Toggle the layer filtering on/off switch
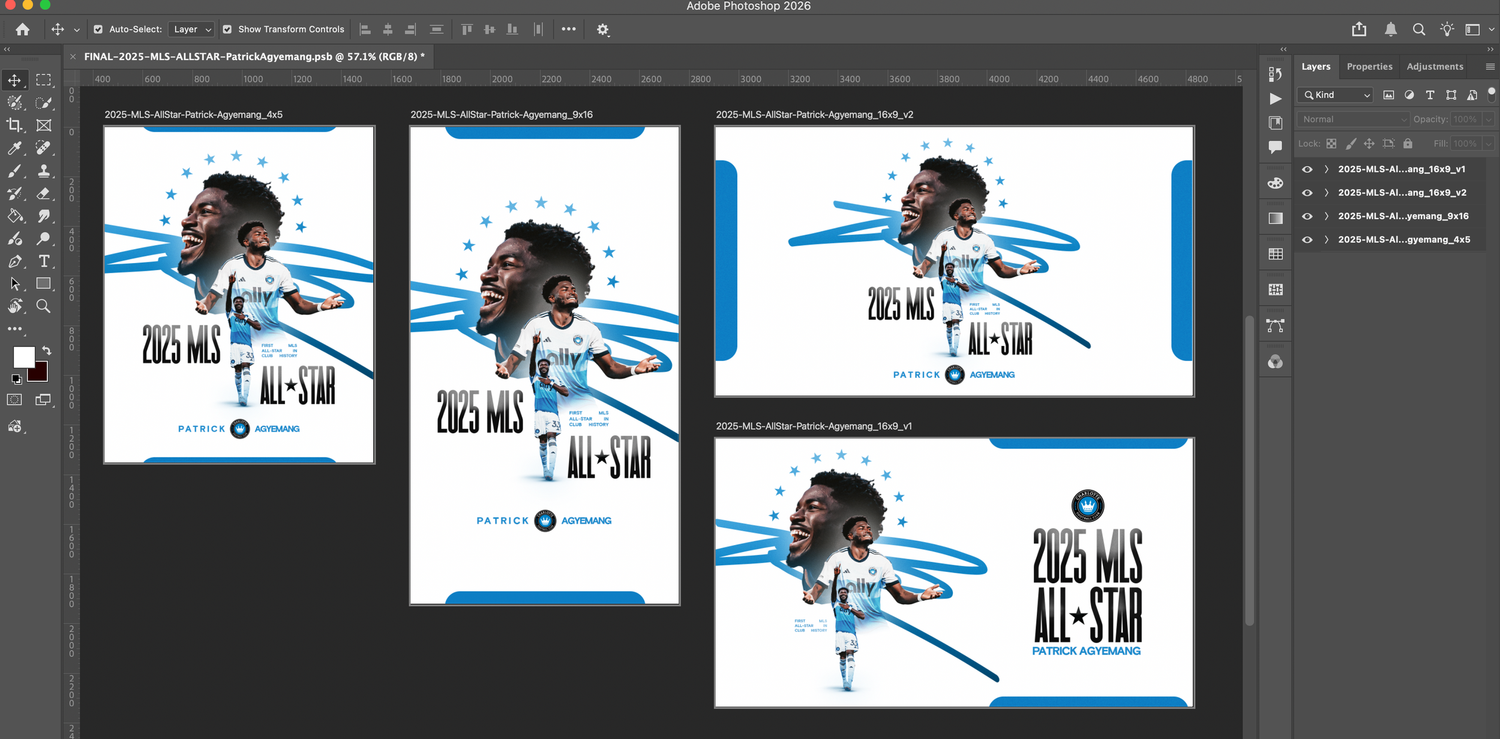This screenshot has width=1500, height=739. point(1491,95)
